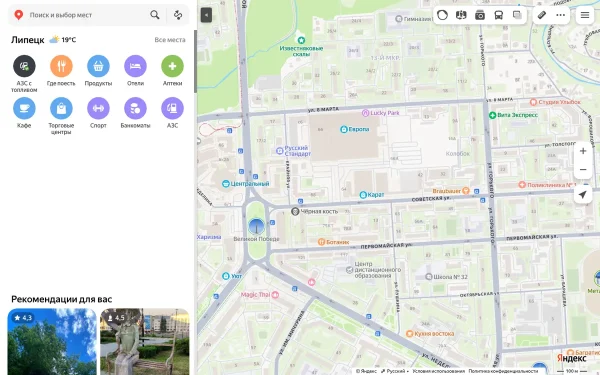The width and height of the screenshot is (600, 375).
Task: Open the map layers type selector
Action: (517, 15)
